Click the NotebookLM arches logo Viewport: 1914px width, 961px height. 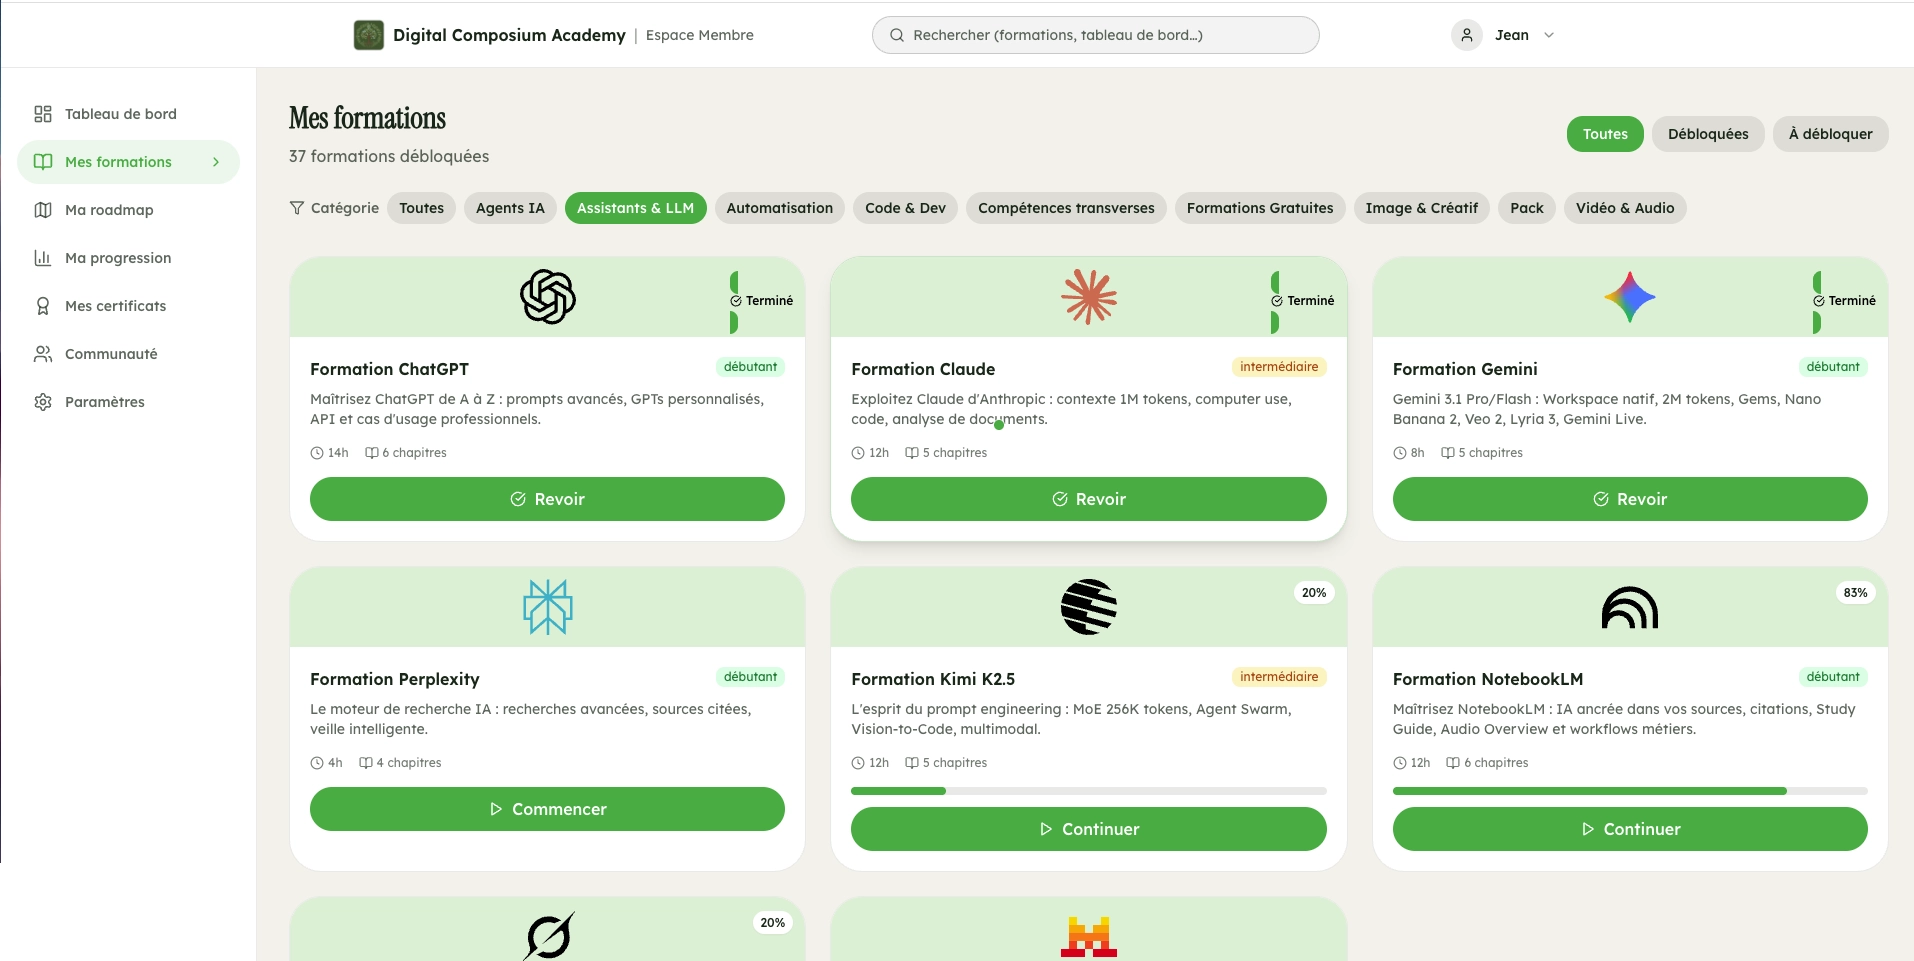[1629, 607]
